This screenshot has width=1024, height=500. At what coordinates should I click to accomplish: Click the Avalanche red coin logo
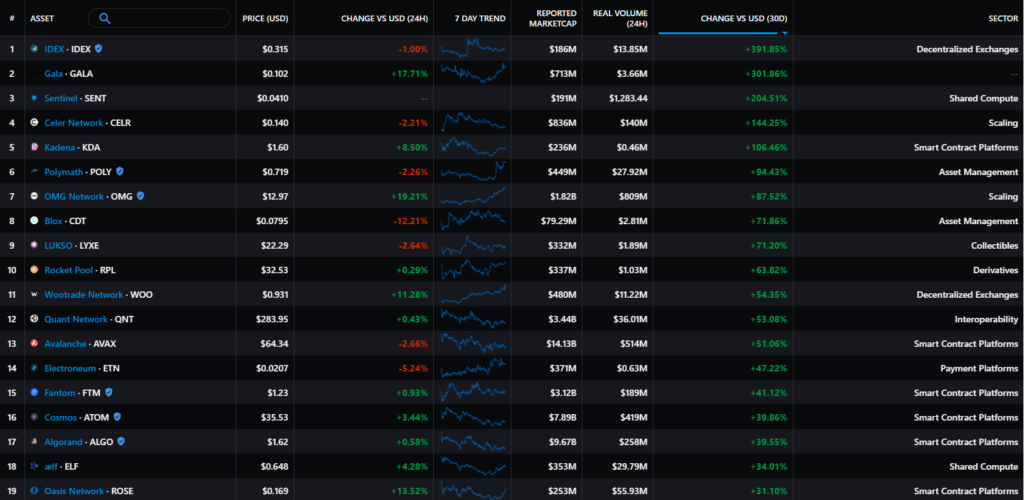pyautogui.click(x=34, y=343)
